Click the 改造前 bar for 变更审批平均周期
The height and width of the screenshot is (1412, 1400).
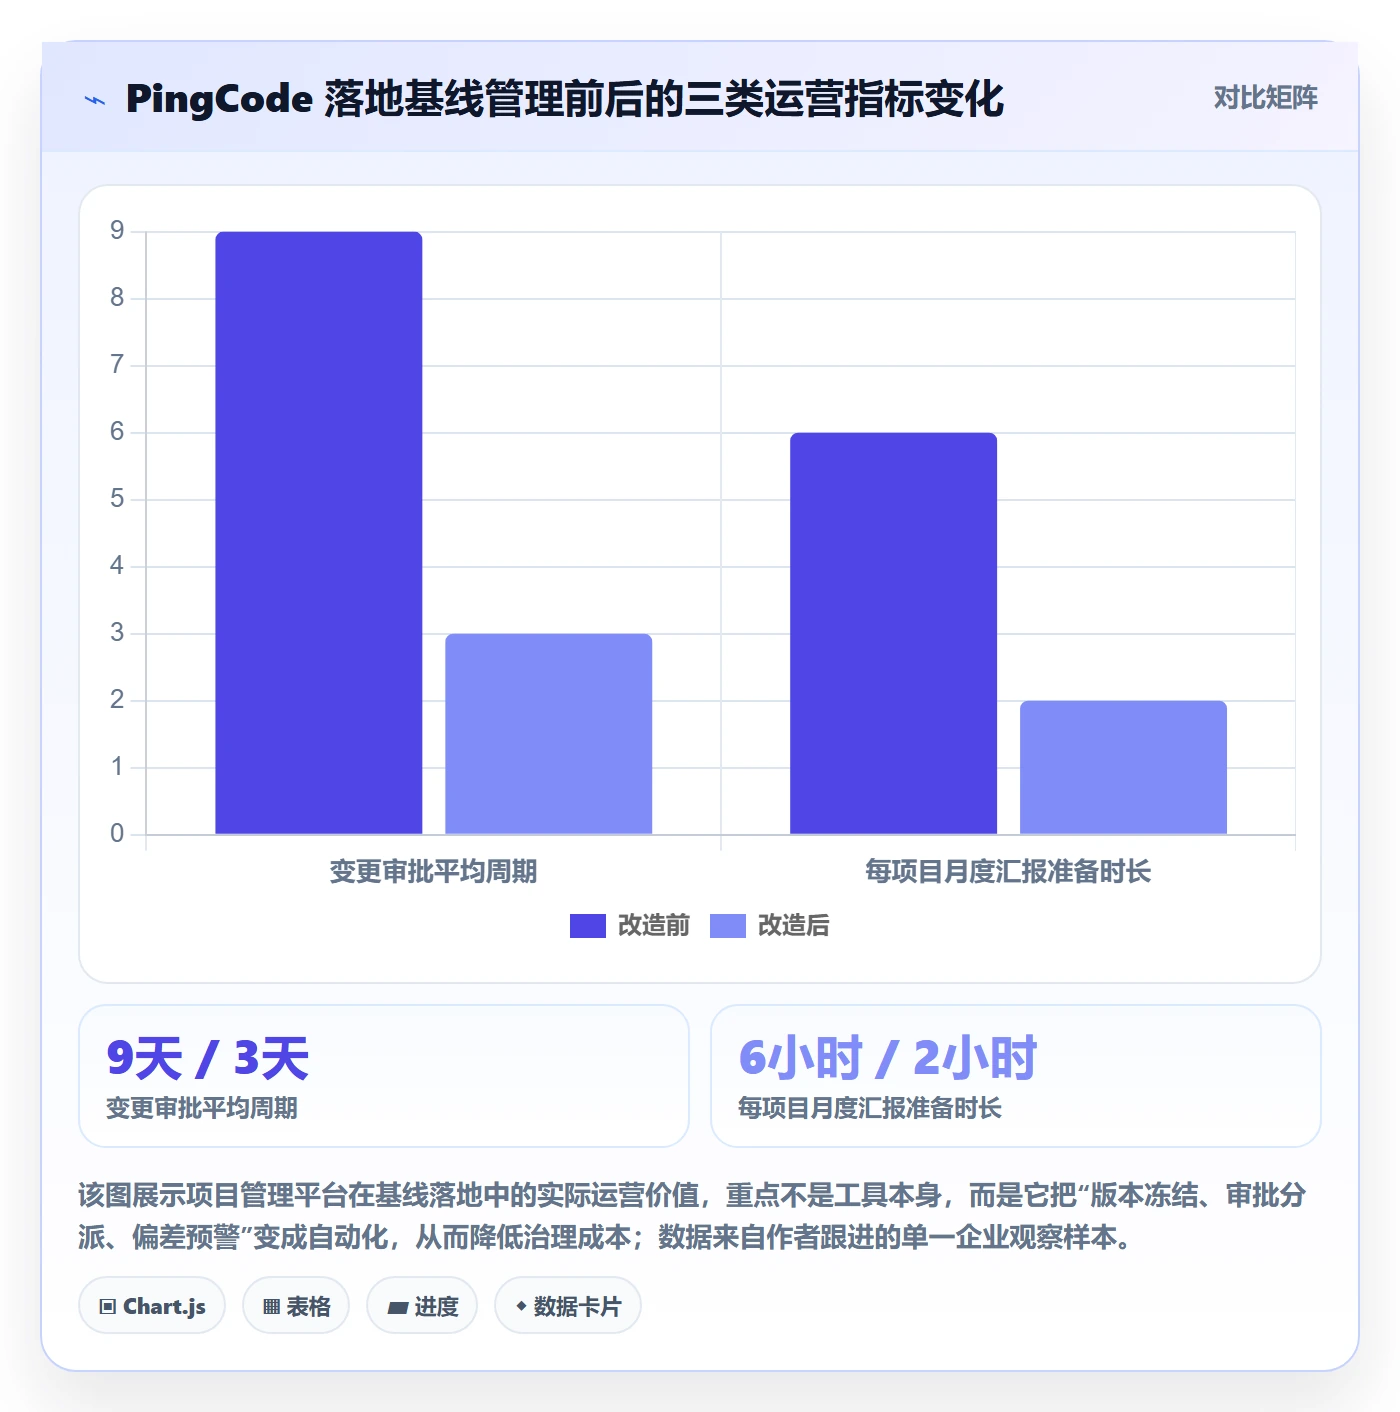319,533
